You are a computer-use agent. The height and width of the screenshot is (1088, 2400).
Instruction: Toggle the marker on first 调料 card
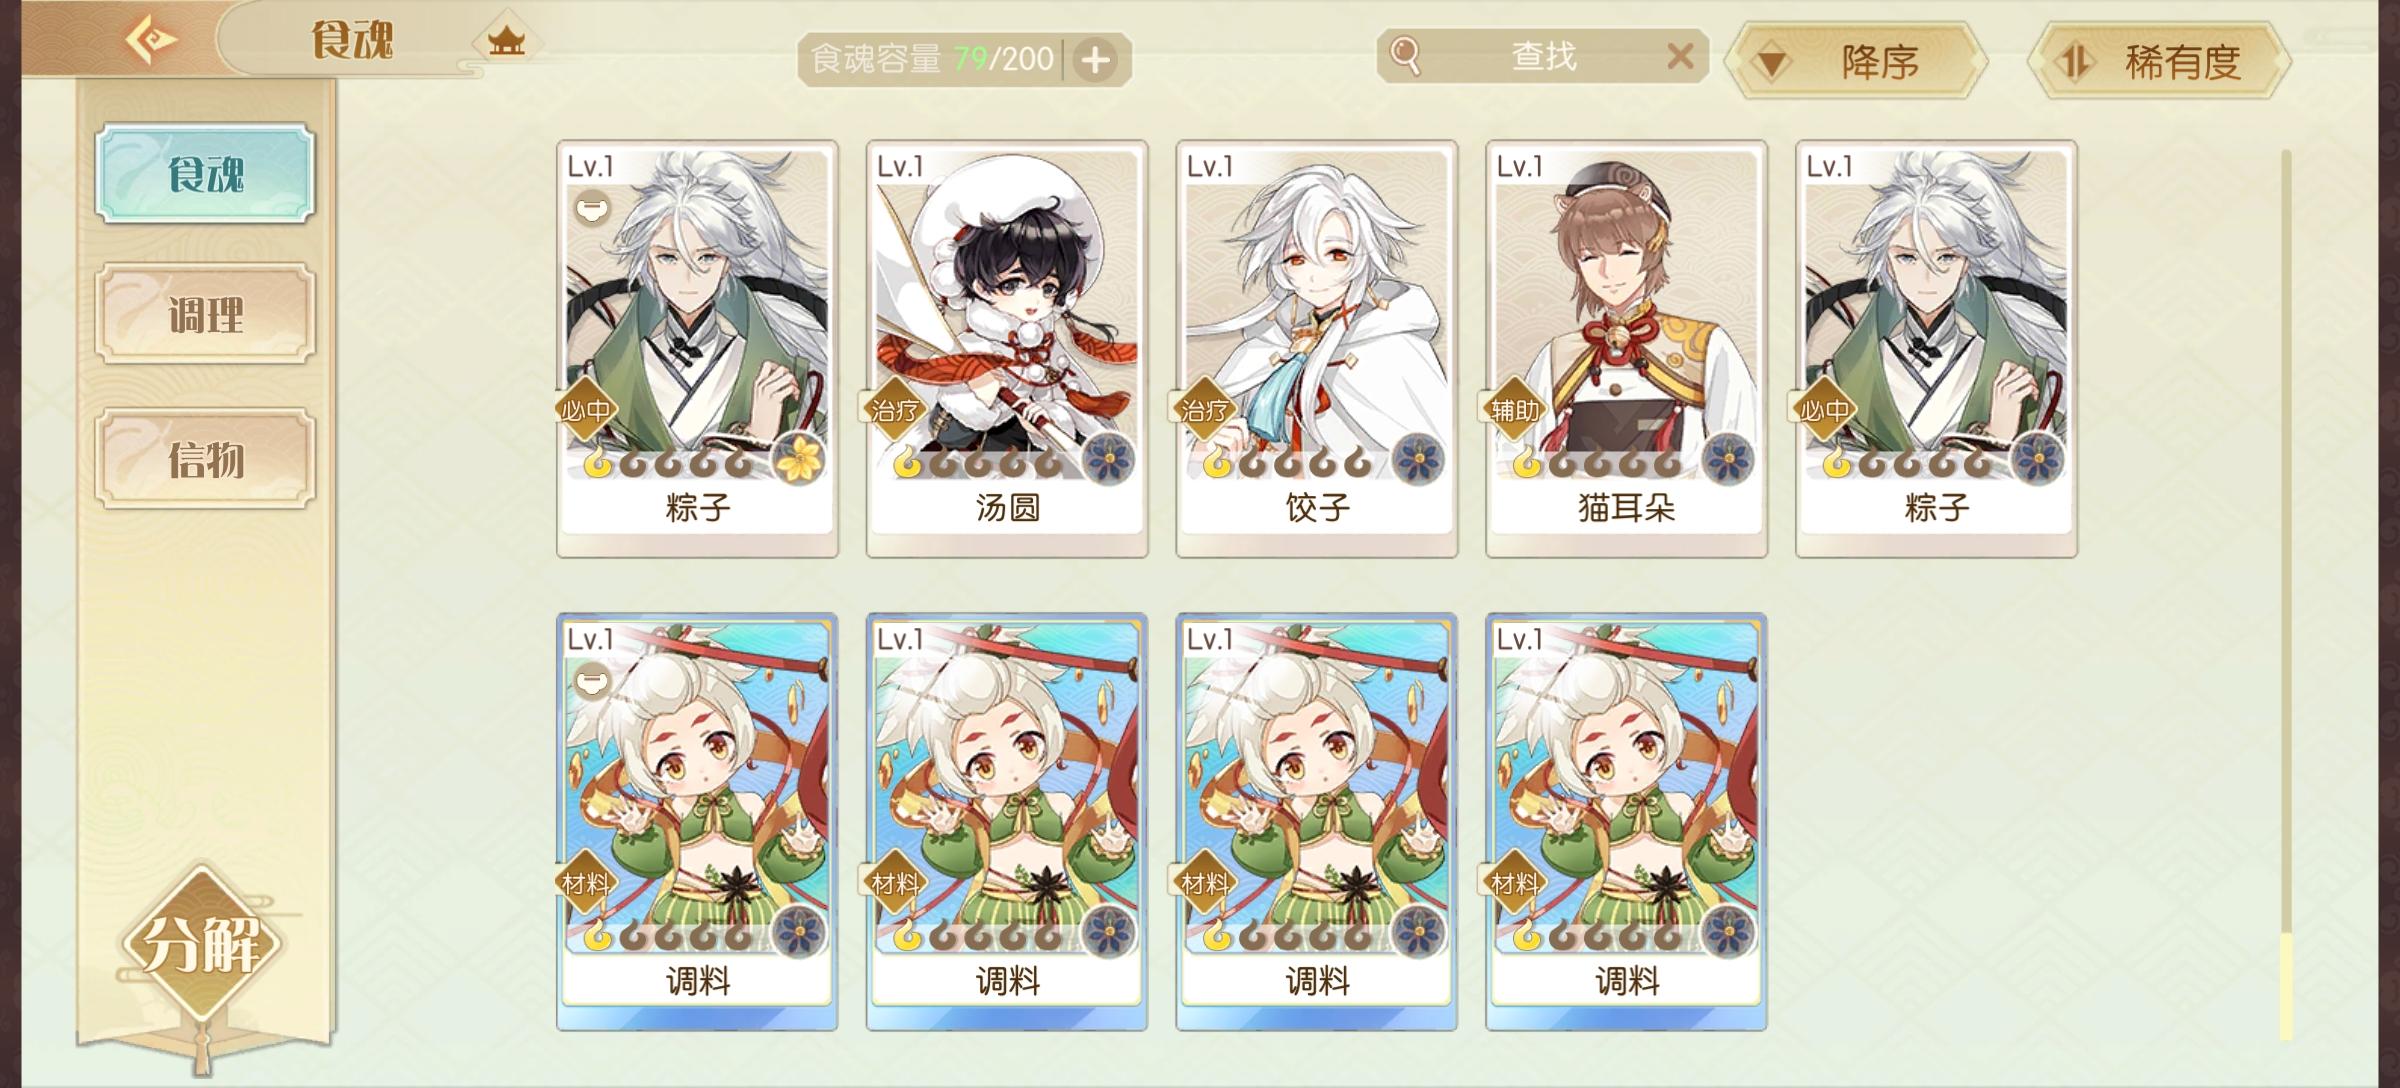coord(593,682)
